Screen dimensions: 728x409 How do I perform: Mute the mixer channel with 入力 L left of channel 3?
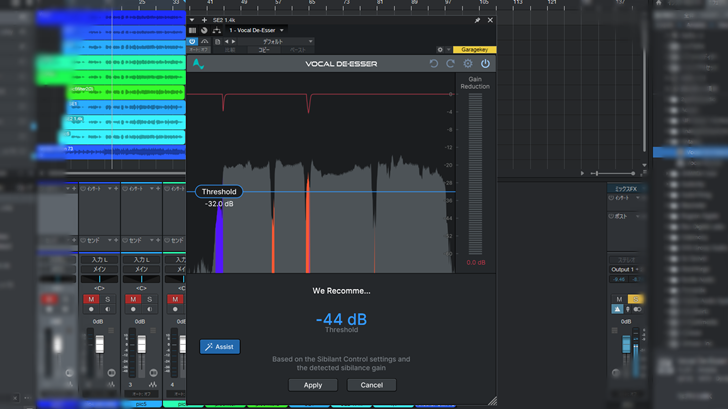(91, 299)
